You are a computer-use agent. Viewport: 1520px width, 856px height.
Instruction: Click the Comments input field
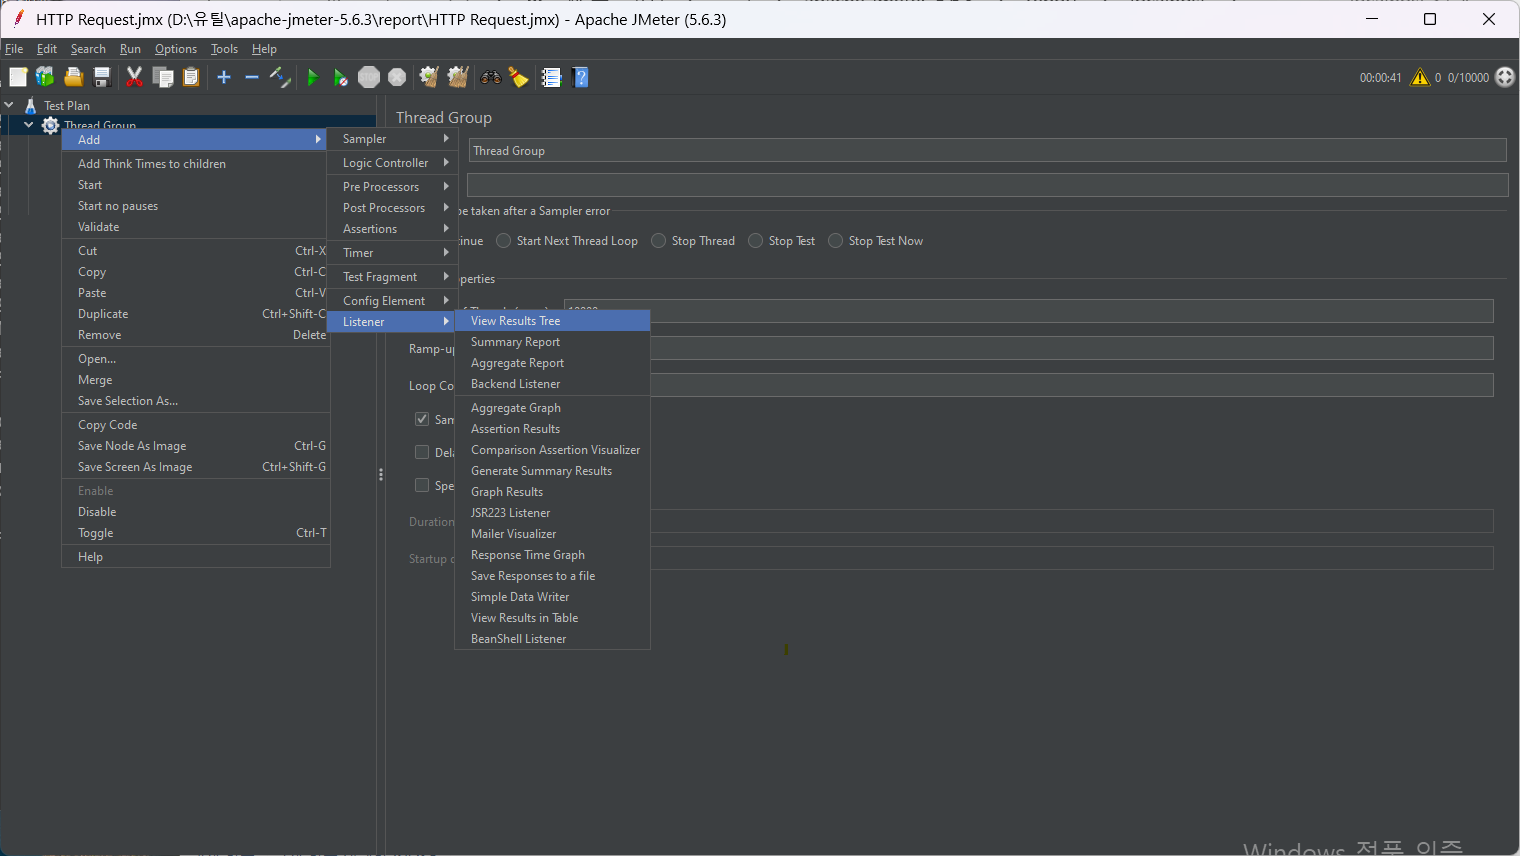pos(987,185)
